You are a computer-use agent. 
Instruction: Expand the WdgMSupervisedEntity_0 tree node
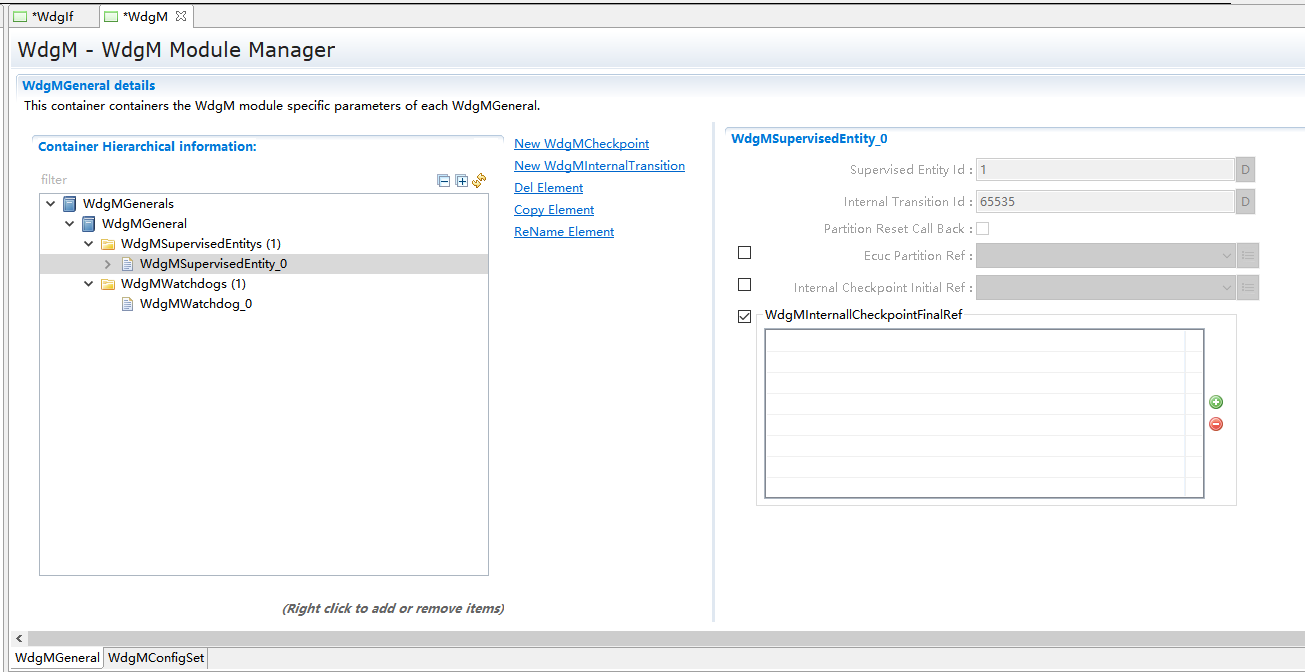[x=108, y=264]
